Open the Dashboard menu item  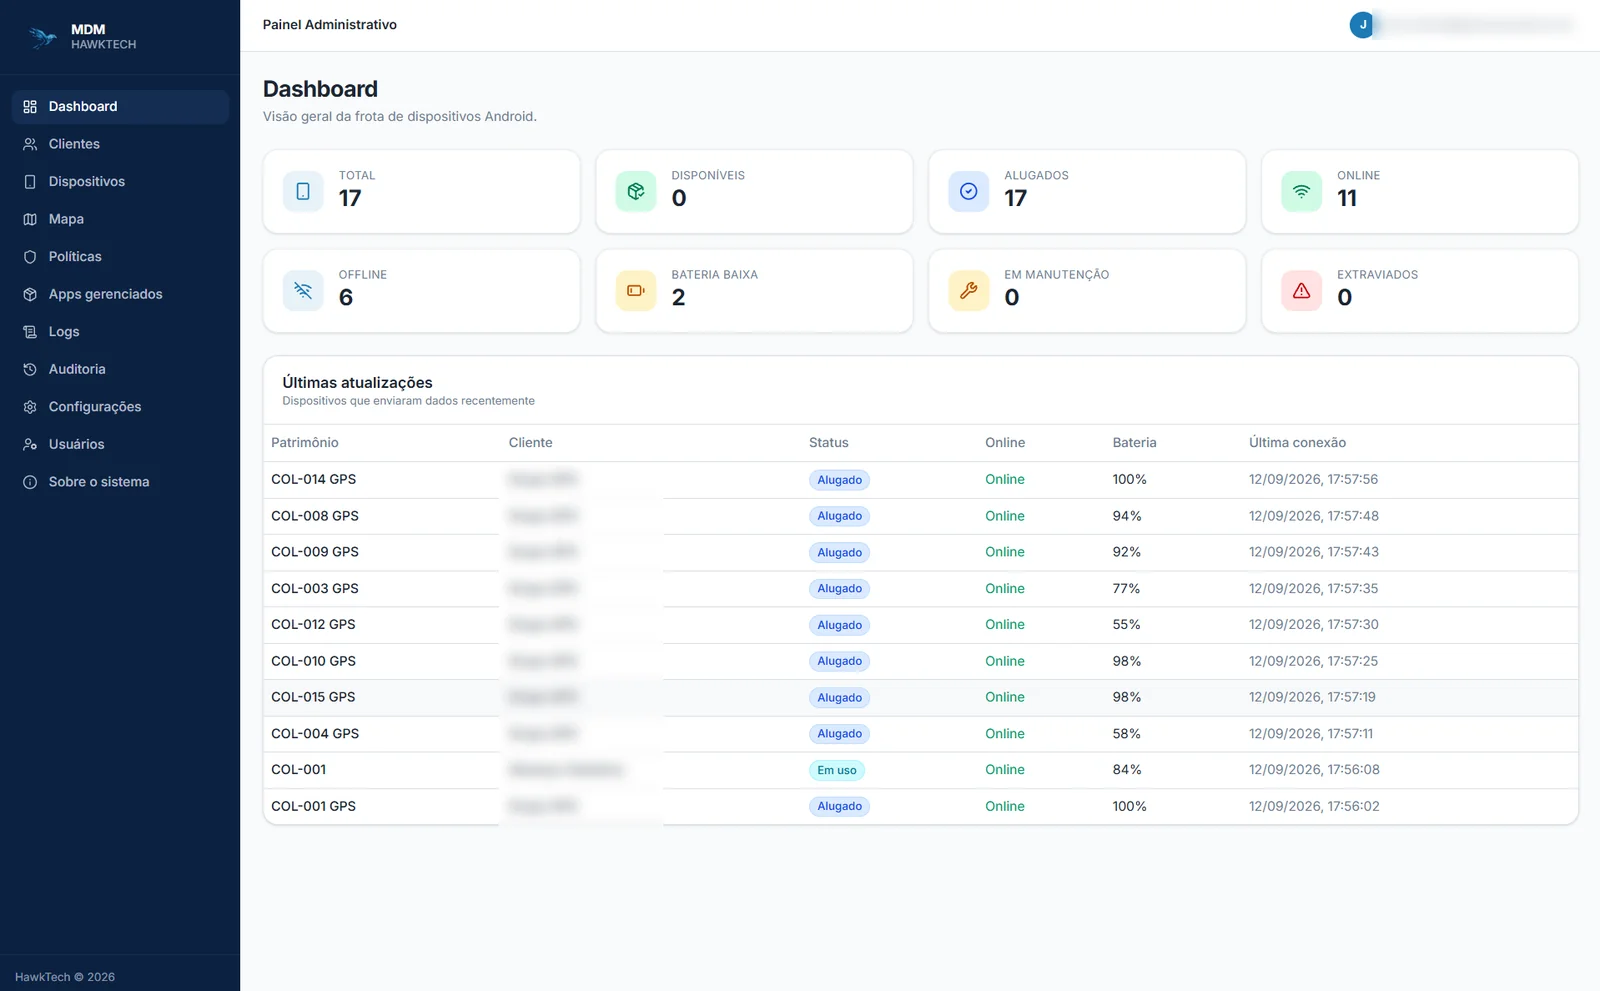tap(120, 107)
